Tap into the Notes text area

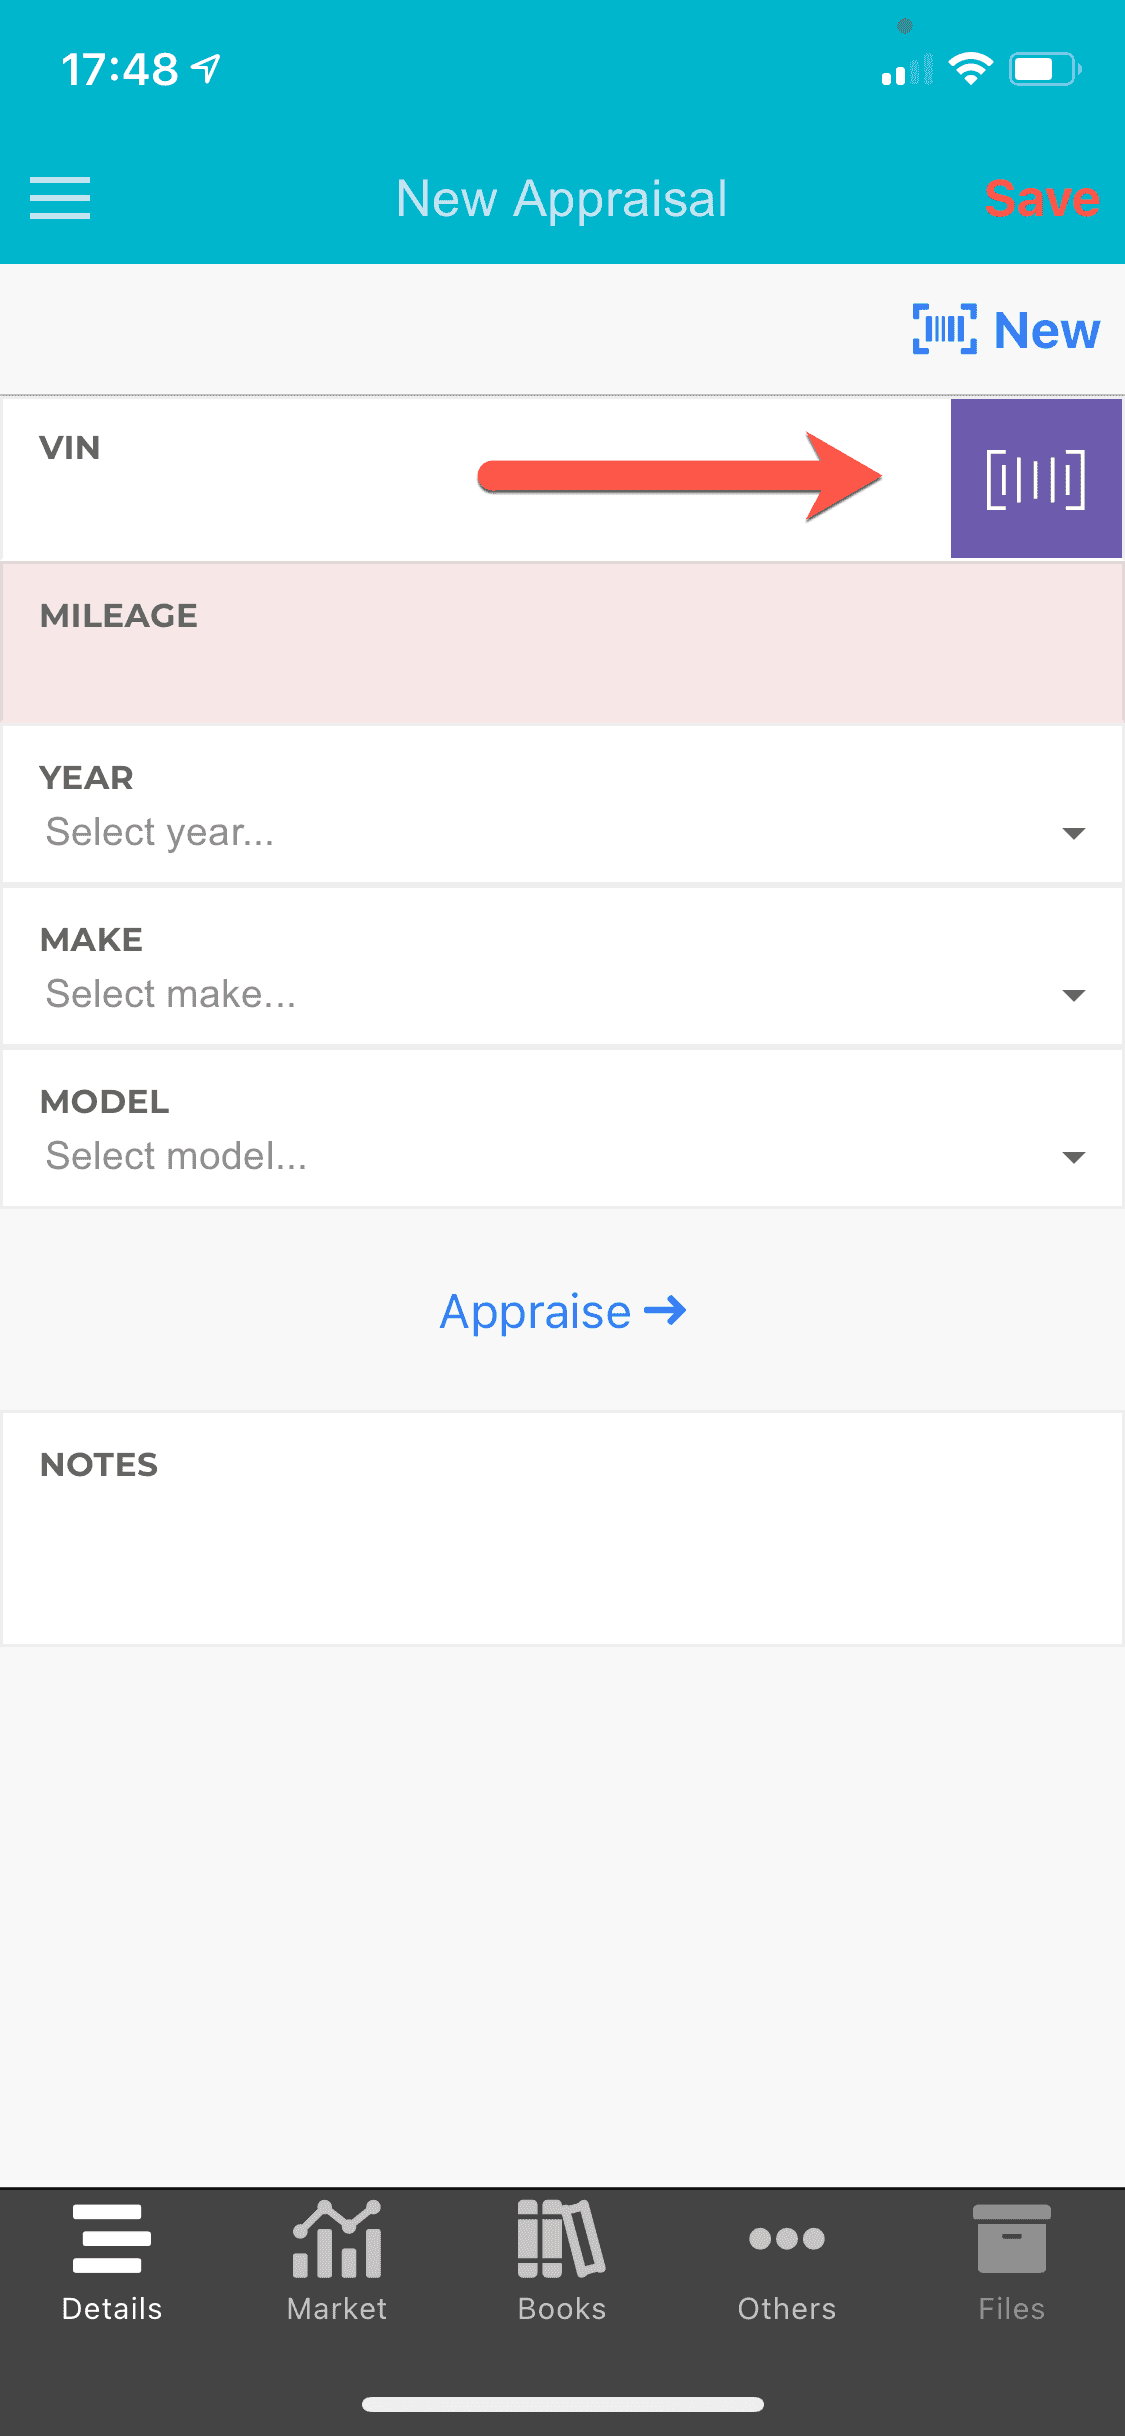[x=560, y=1550]
